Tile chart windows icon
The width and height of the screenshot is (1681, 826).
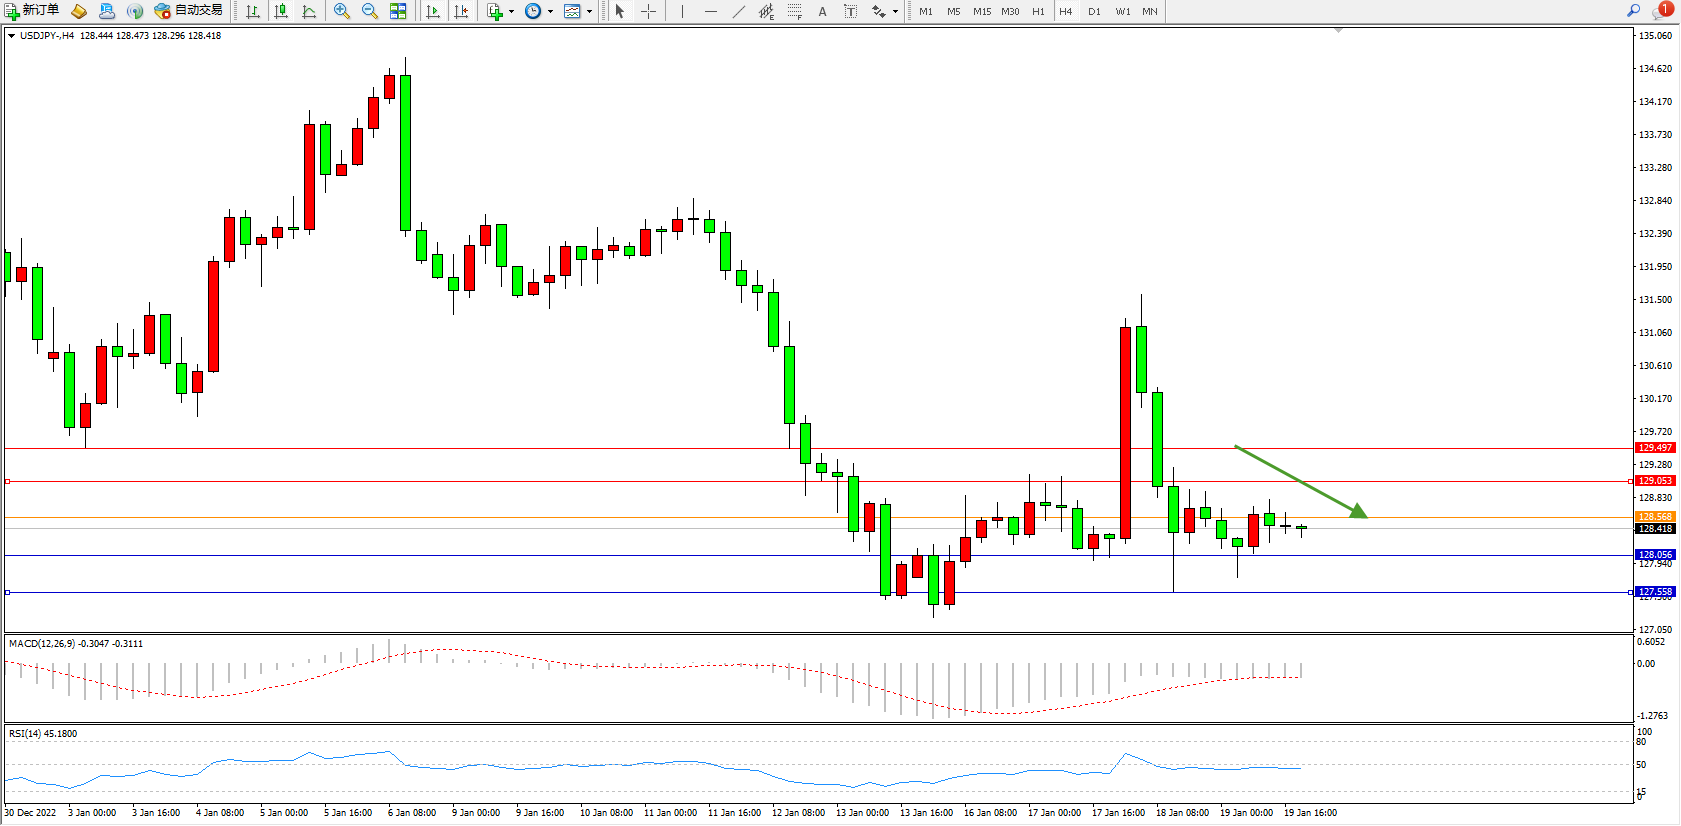click(398, 11)
